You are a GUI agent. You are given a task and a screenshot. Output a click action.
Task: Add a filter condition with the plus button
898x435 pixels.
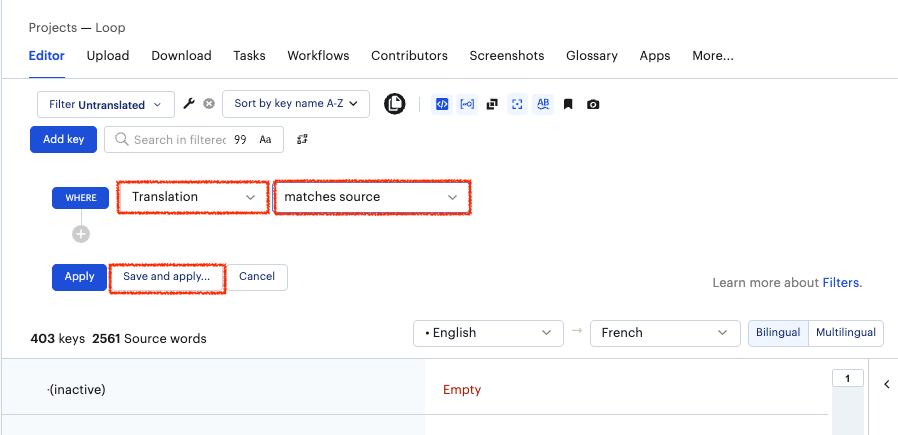coord(81,234)
